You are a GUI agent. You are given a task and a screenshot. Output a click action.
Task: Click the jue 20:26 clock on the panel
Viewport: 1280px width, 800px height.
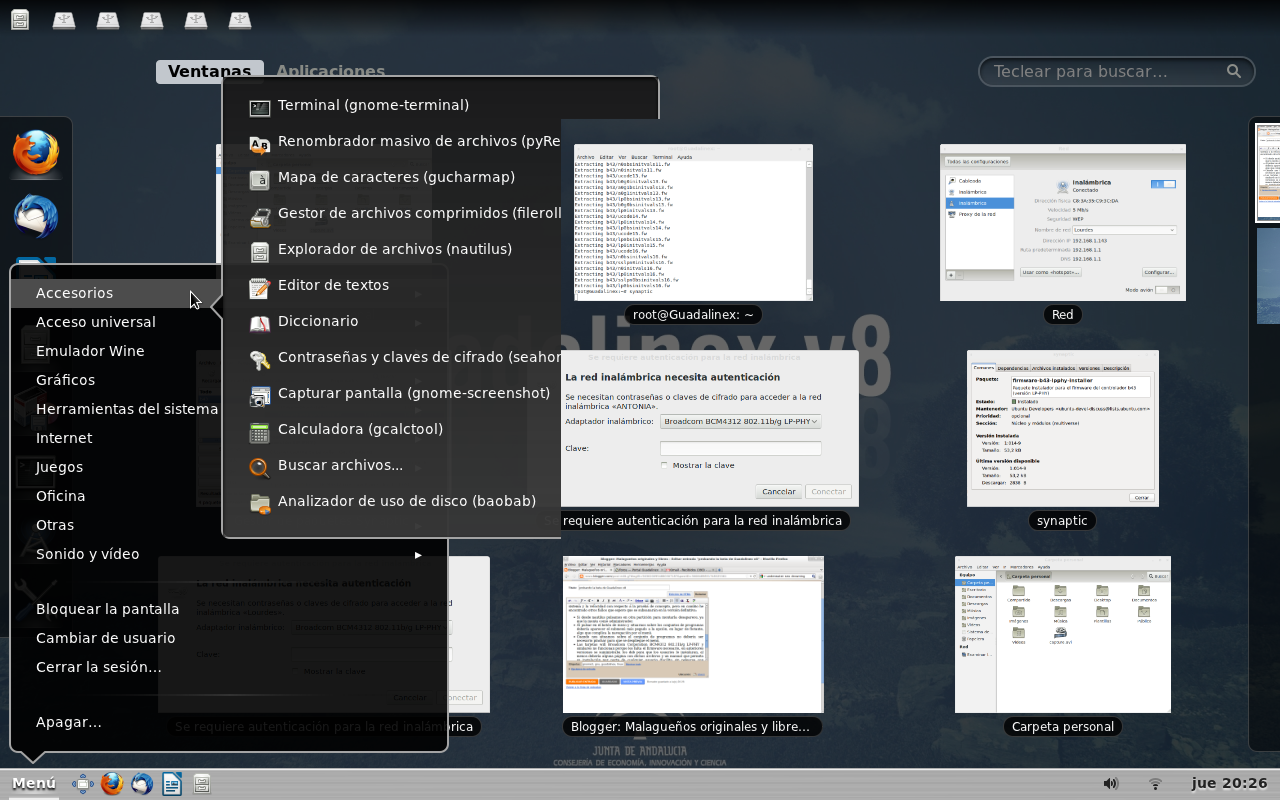click(1229, 784)
